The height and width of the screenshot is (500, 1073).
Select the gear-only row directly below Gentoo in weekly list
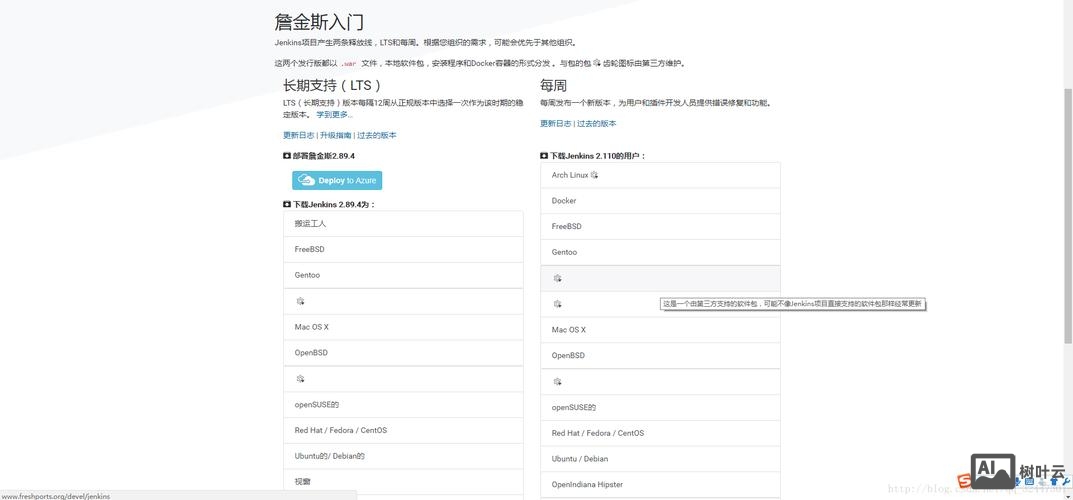pyautogui.click(x=660, y=278)
